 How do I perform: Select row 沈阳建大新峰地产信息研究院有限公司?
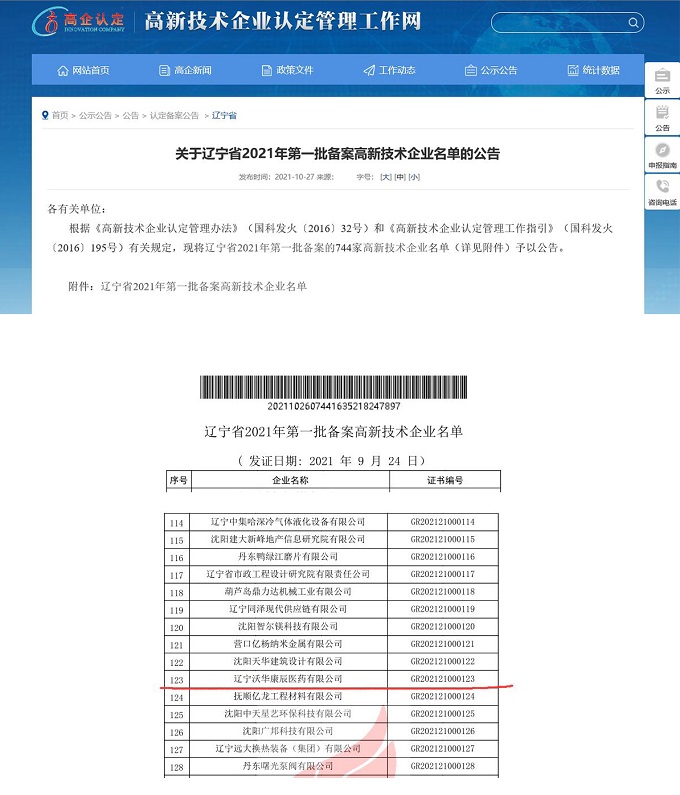coord(332,539)
